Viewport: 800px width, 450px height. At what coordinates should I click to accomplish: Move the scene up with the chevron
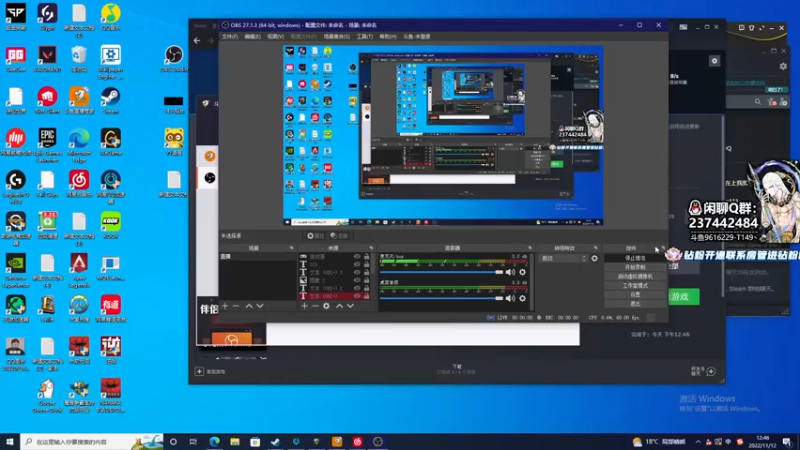pyautogui.click(x=249, y=306)
